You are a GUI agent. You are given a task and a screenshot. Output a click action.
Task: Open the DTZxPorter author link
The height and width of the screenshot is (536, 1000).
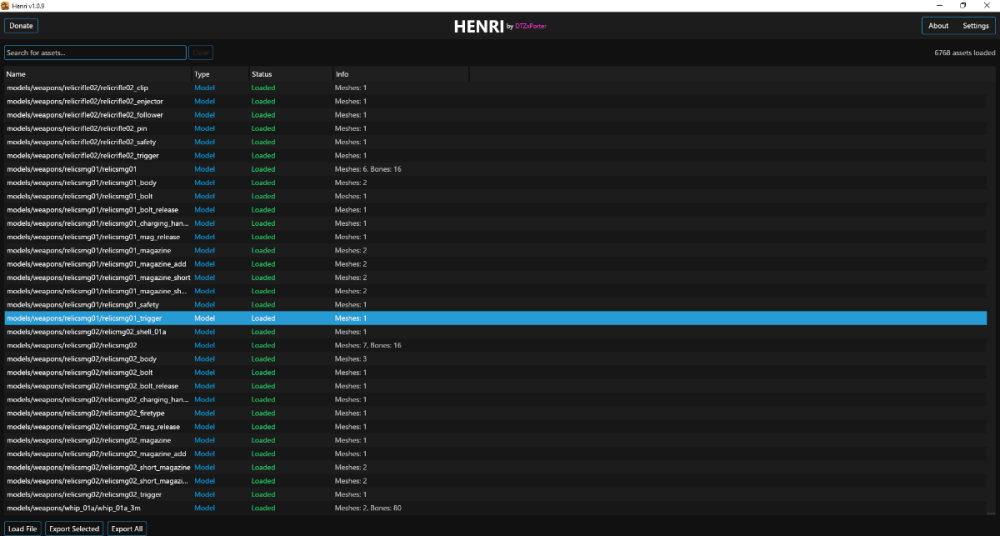(x=530, y=27)
